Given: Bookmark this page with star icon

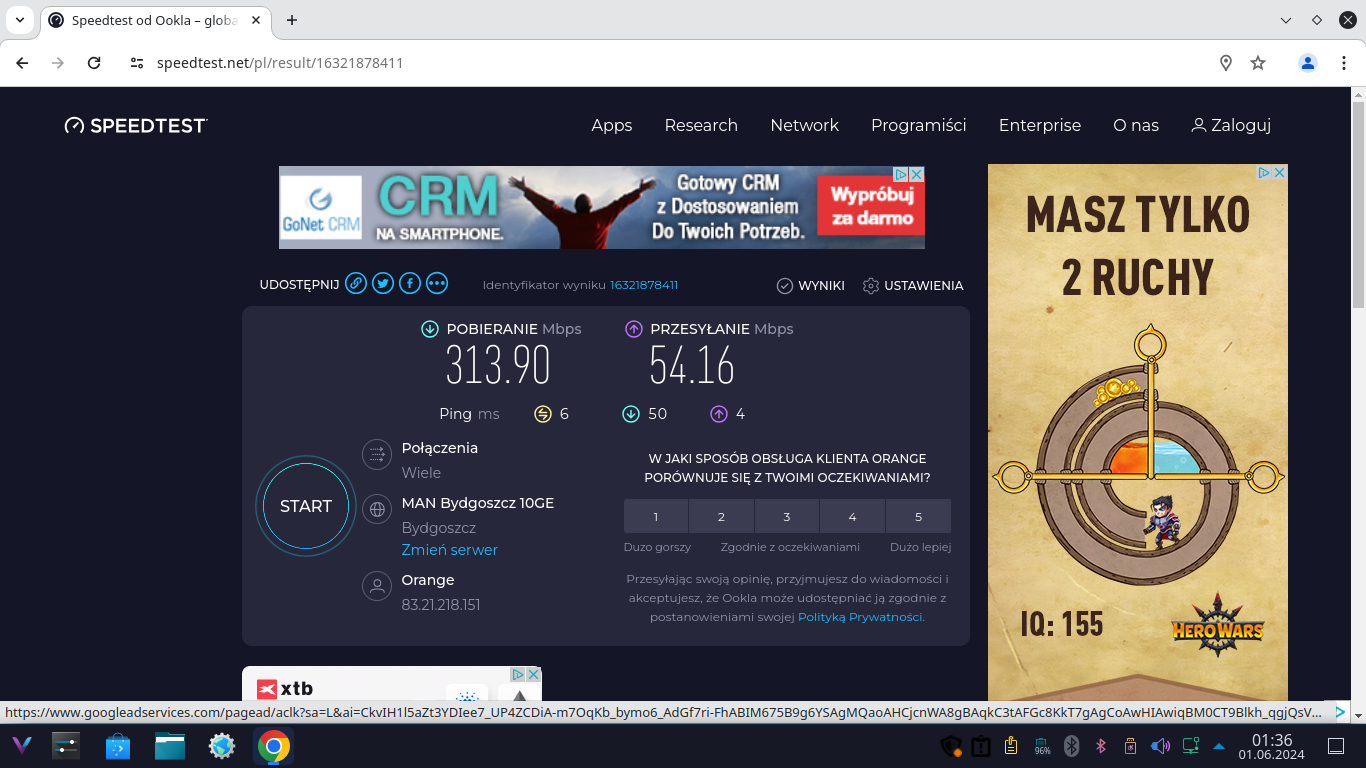Looking at the screenshot, I should point(1258,63).
